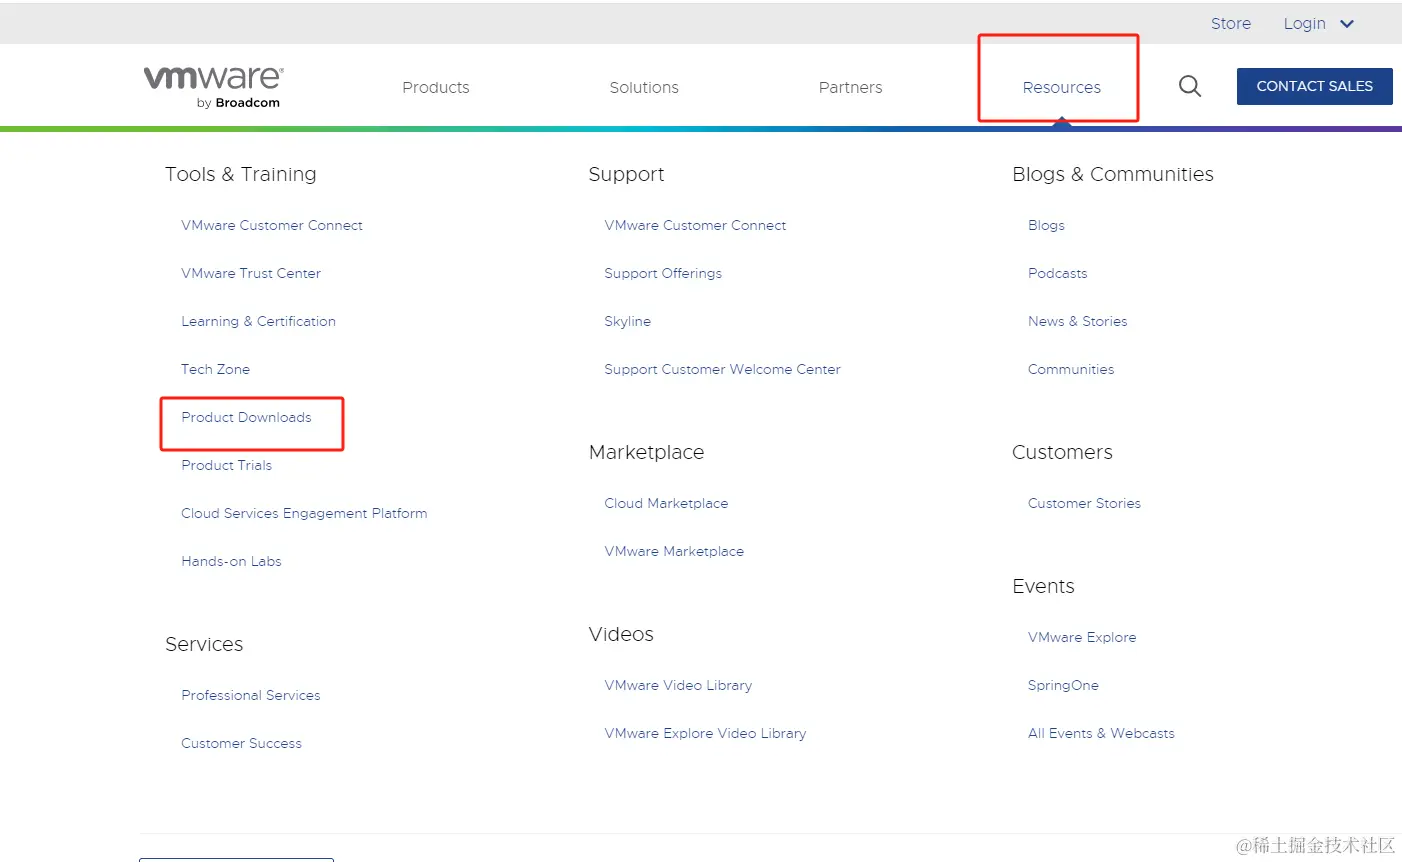
Task: Open All Events & Webcasts
Action: [1101, 733]
